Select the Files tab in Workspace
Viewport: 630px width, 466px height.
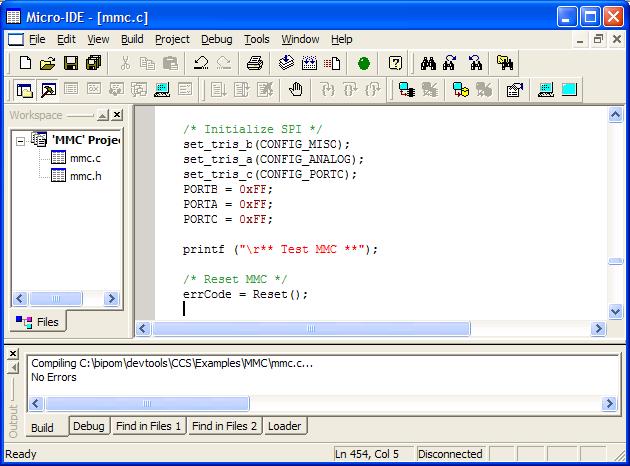pyautogui.click(x=37, y=322)
